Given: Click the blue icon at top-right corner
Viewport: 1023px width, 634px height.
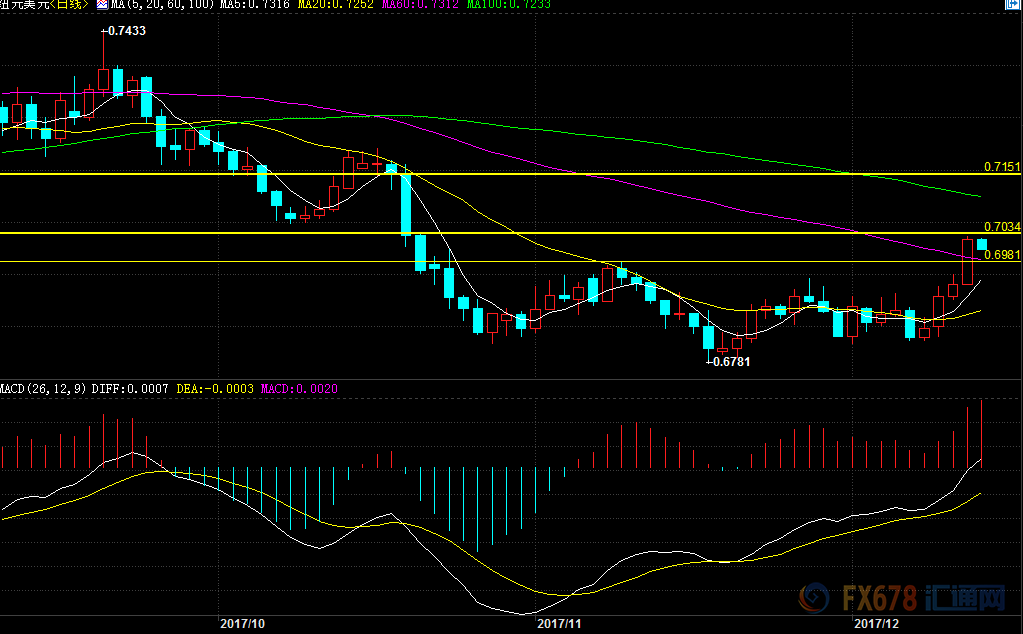Looking at the screenshot, I should pos(1012,3).
